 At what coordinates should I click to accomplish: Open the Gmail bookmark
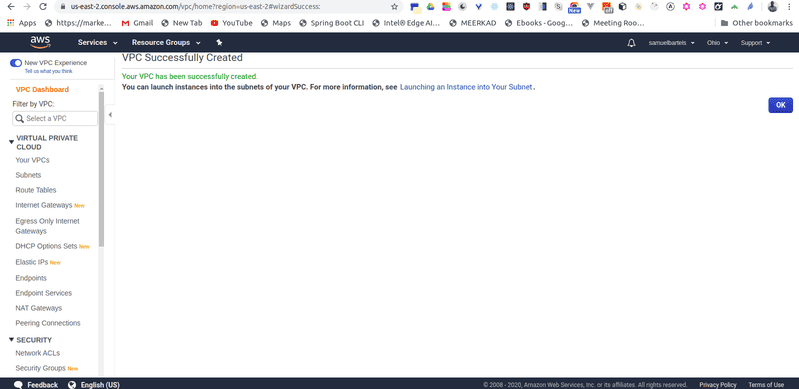[x=137, y=23]
